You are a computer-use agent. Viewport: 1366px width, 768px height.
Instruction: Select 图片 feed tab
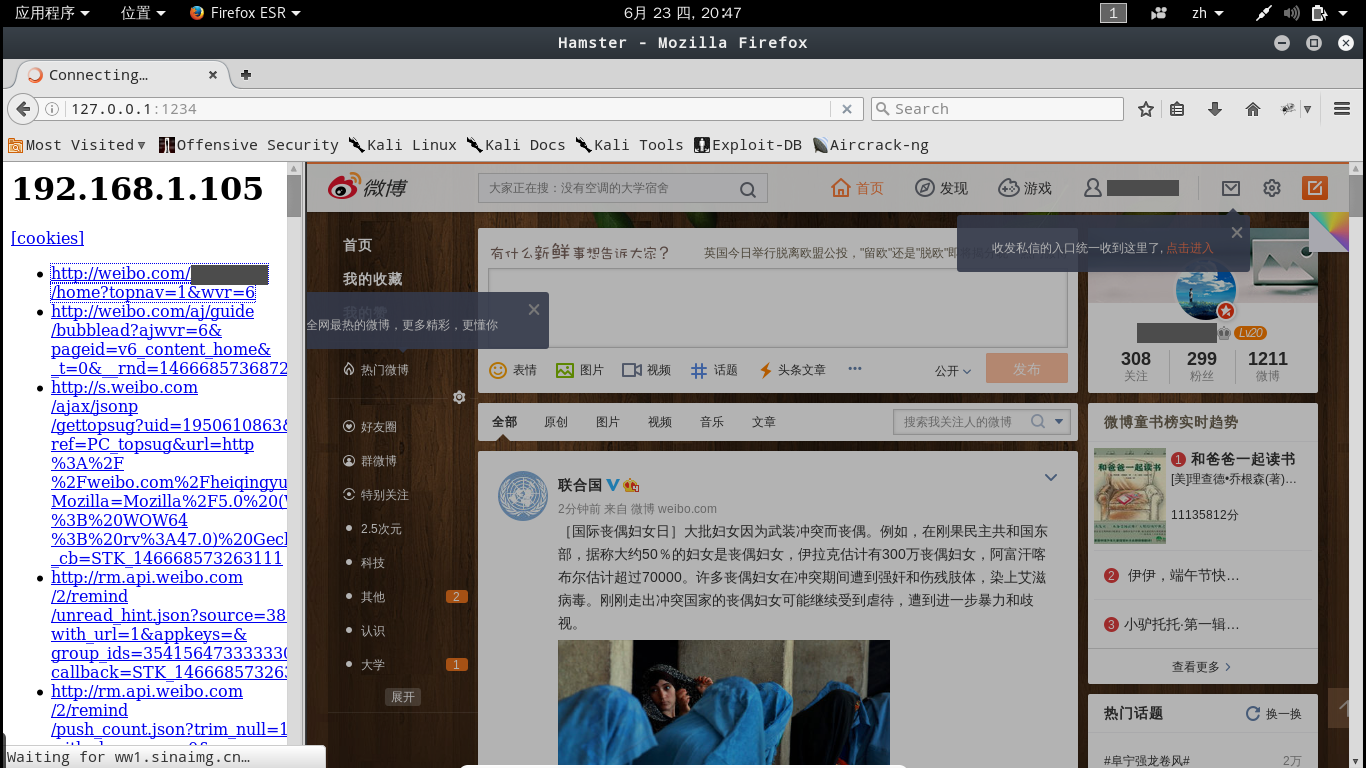coord(608,422)
